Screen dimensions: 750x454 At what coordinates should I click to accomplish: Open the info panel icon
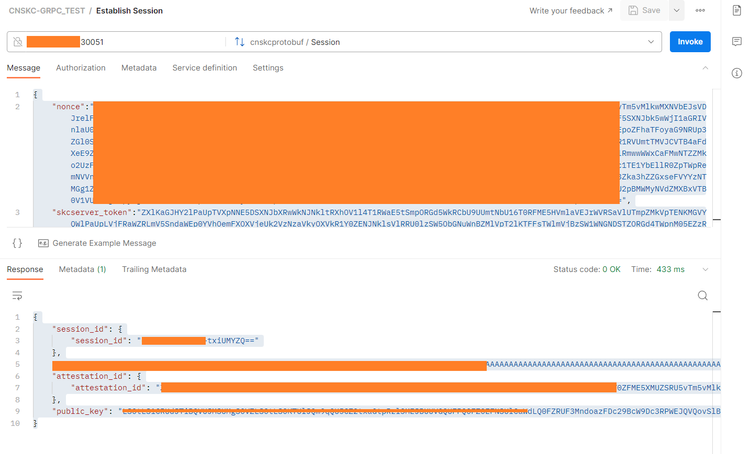[x=737, y=73]
